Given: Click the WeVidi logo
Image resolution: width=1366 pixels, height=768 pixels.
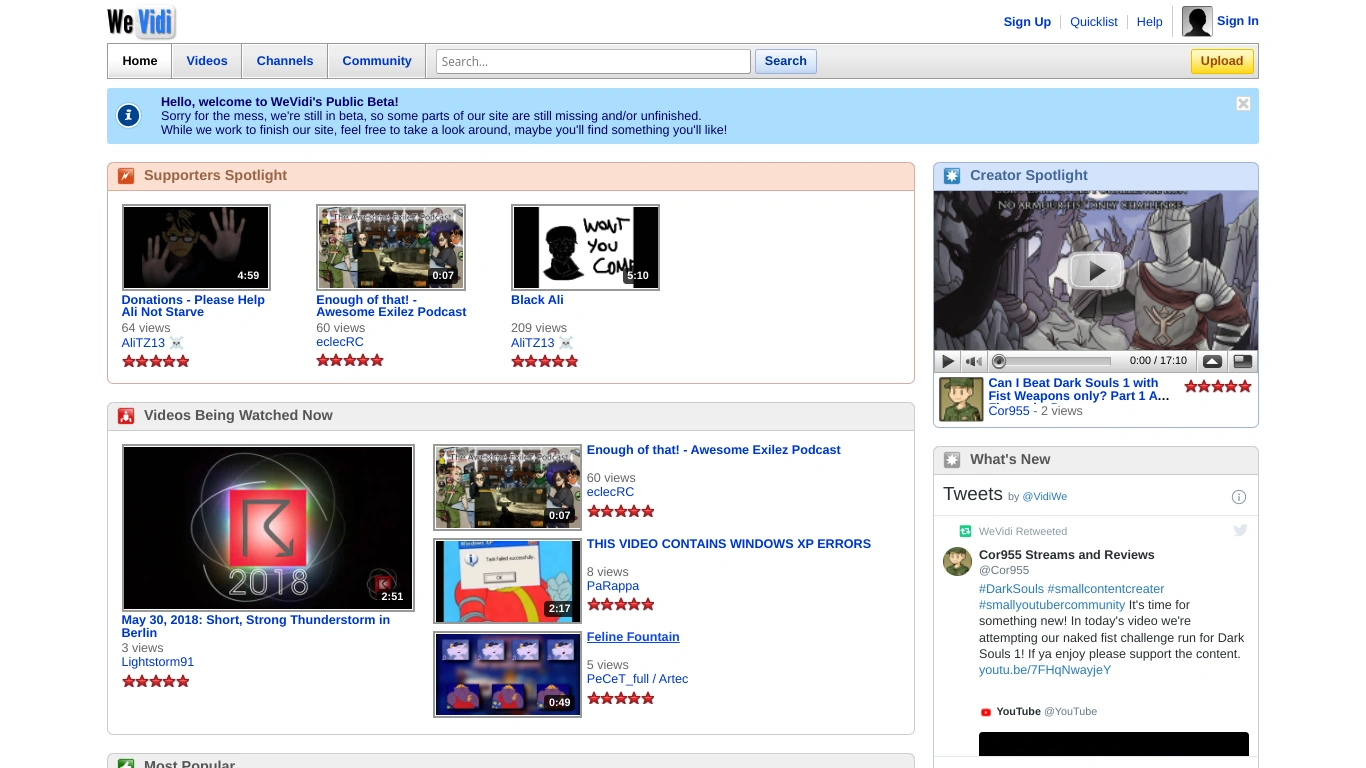Looking at the screenshot, I should click(141, 22).
